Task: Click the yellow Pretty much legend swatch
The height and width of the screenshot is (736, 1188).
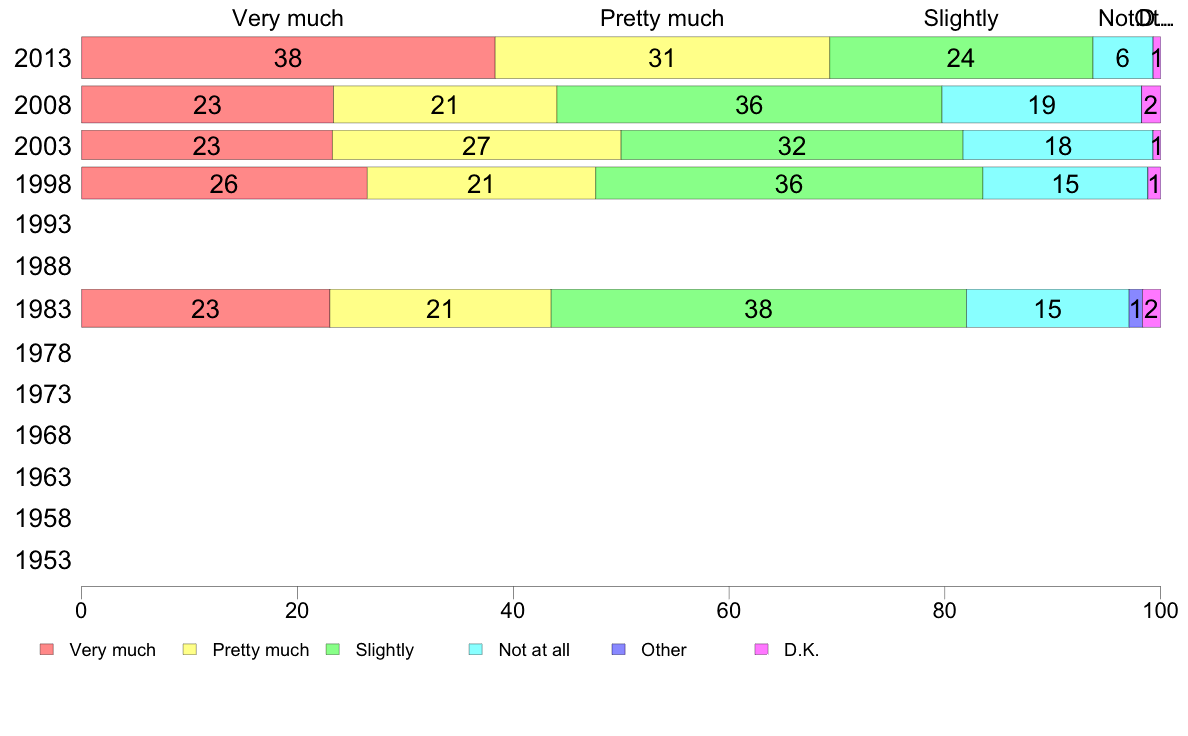Action: pos(190,650)
